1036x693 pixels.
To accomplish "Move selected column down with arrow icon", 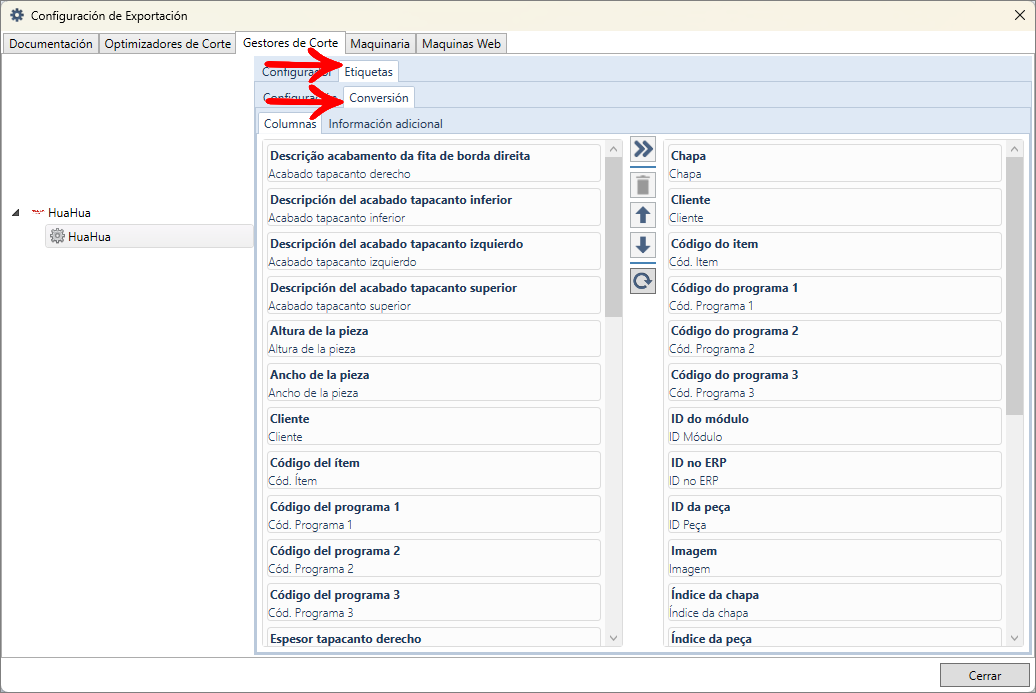I will [643, 245].
